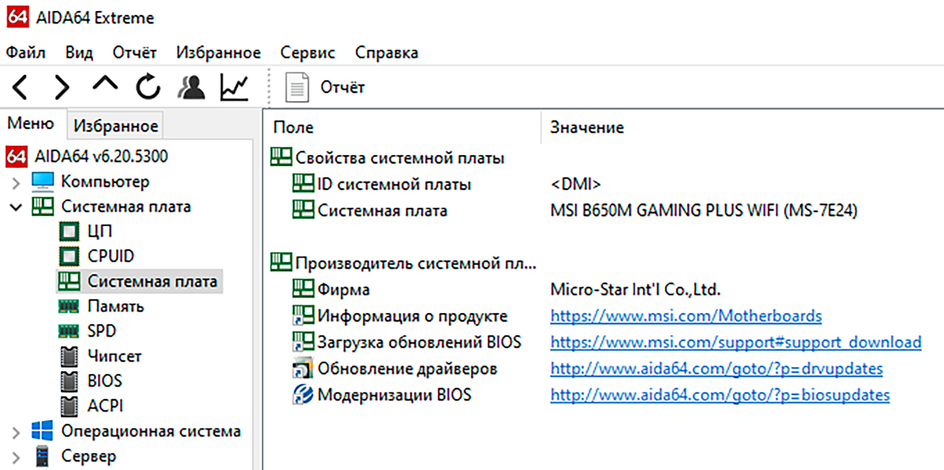
Task: Go forward with the right arrow toolbar button
Action: click(62, 88)
